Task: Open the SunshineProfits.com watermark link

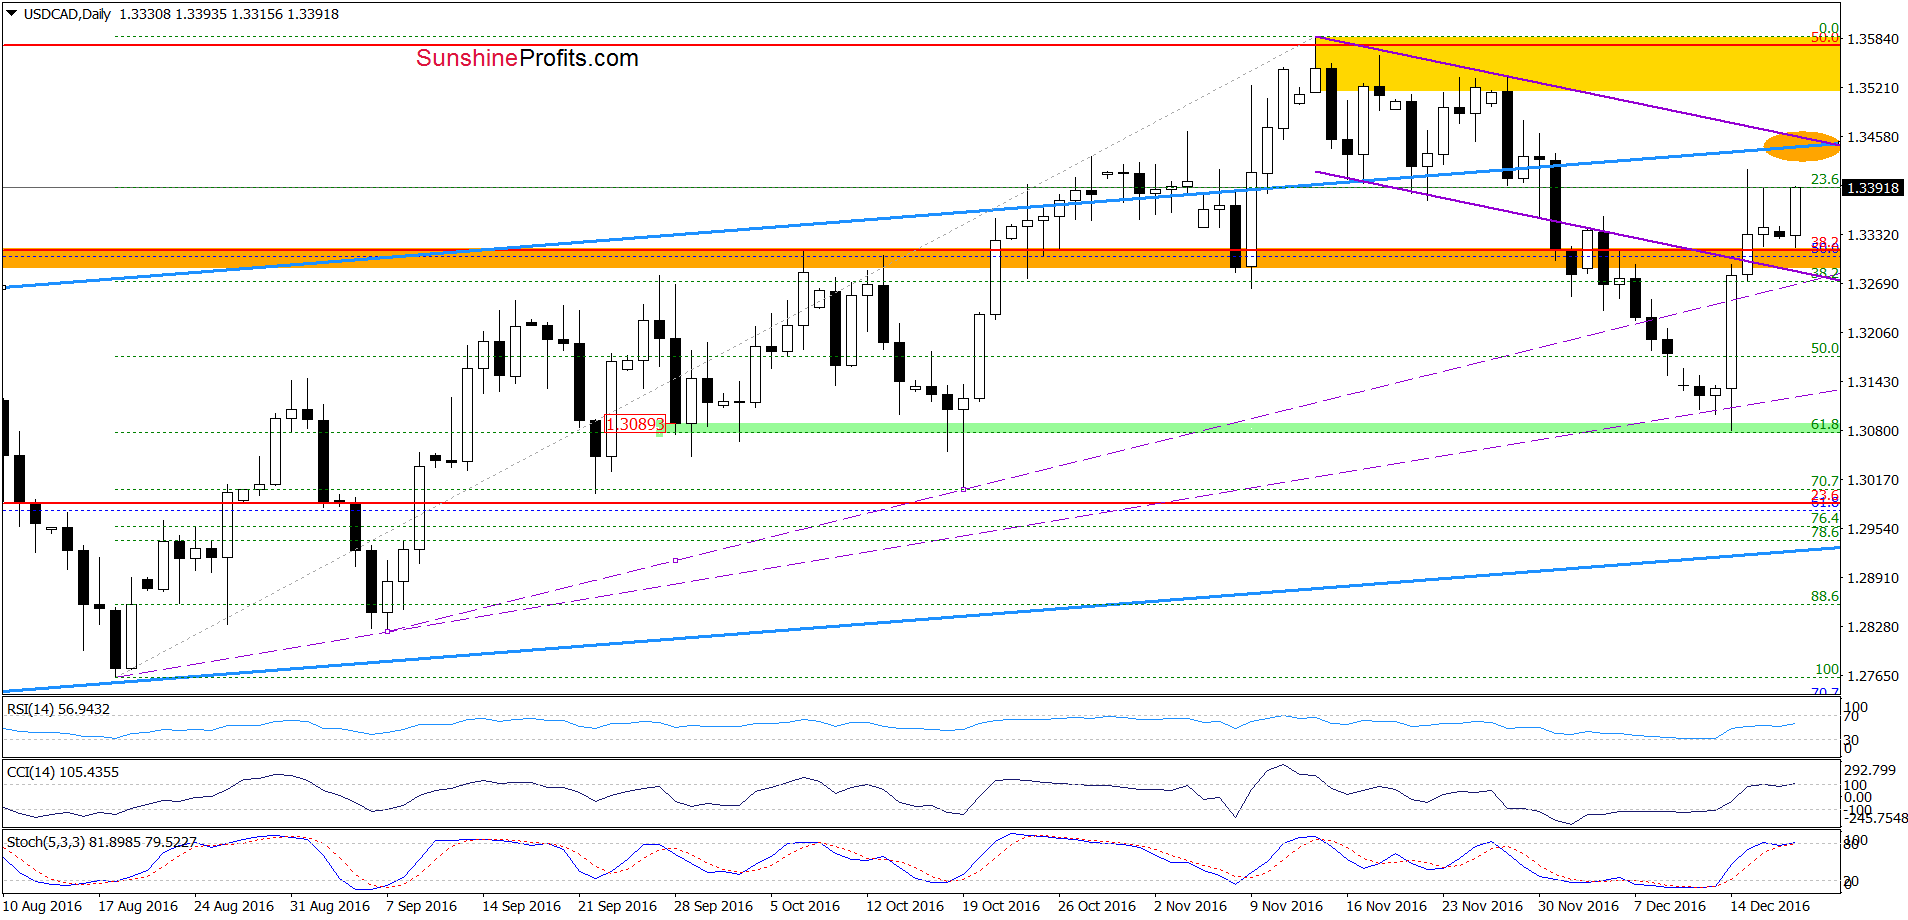Action: [527, 58]
